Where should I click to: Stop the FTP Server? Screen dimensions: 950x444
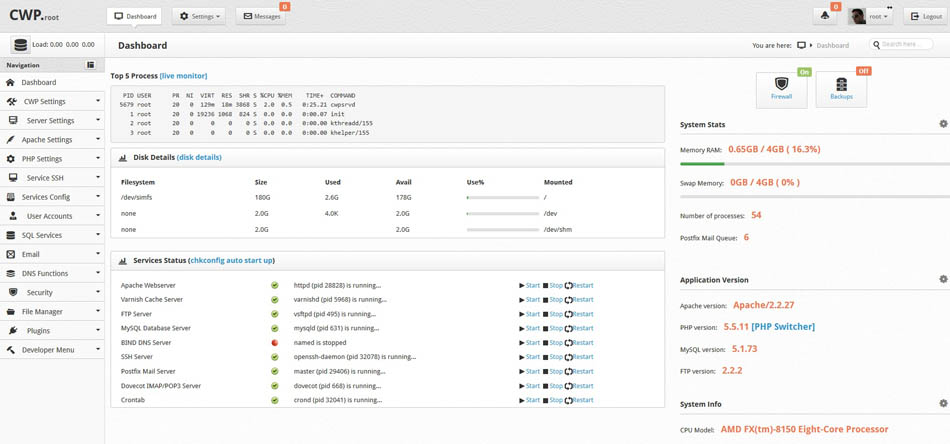coord(553,314)
